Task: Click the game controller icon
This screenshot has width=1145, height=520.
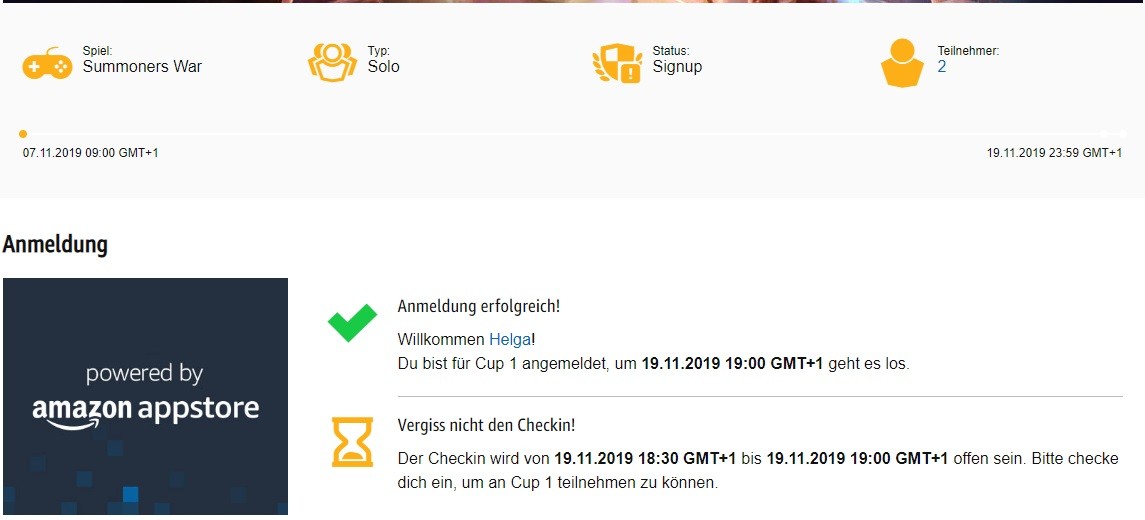Action: click(47, 63)
